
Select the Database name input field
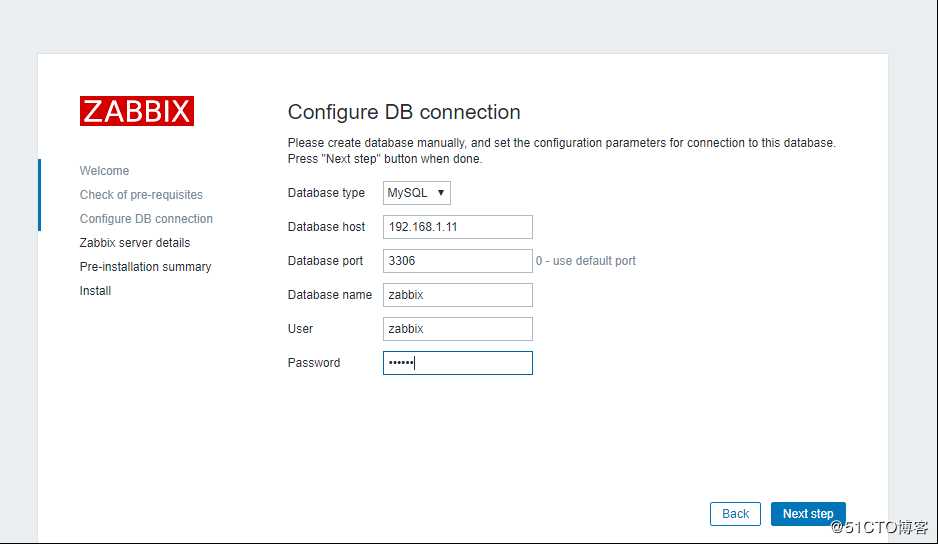458,295
